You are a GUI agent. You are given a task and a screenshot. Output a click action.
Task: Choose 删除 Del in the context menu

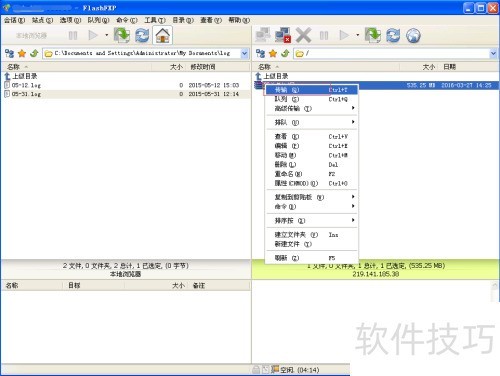(311, 164)
